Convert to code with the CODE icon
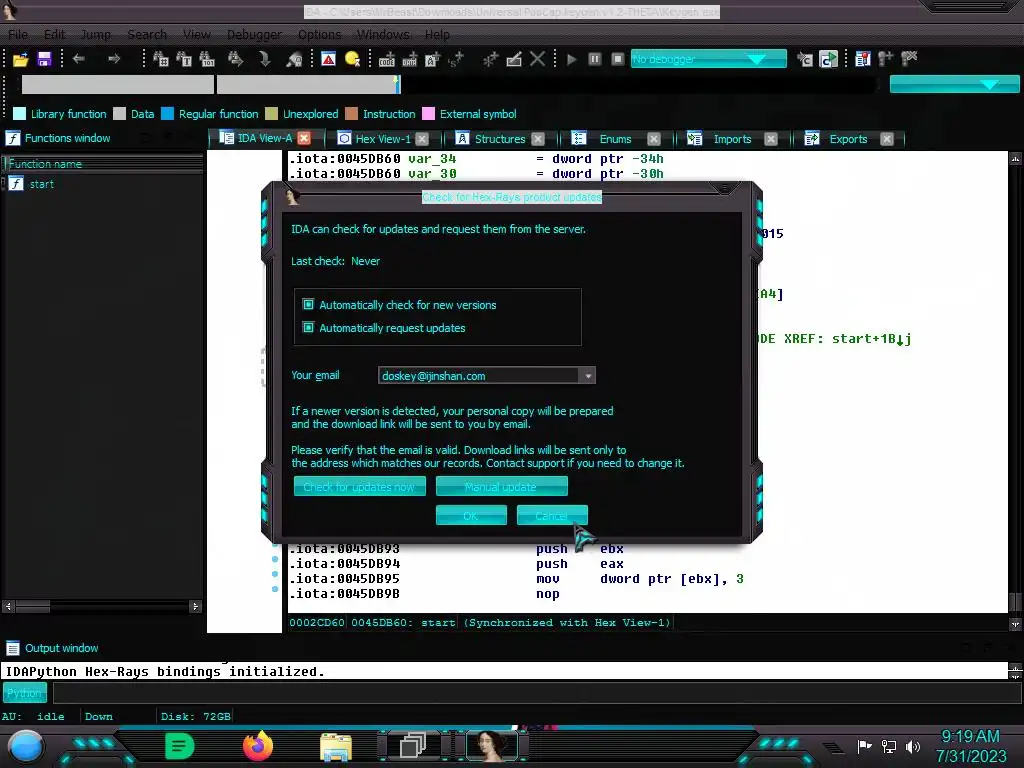 tap(387, 59)
